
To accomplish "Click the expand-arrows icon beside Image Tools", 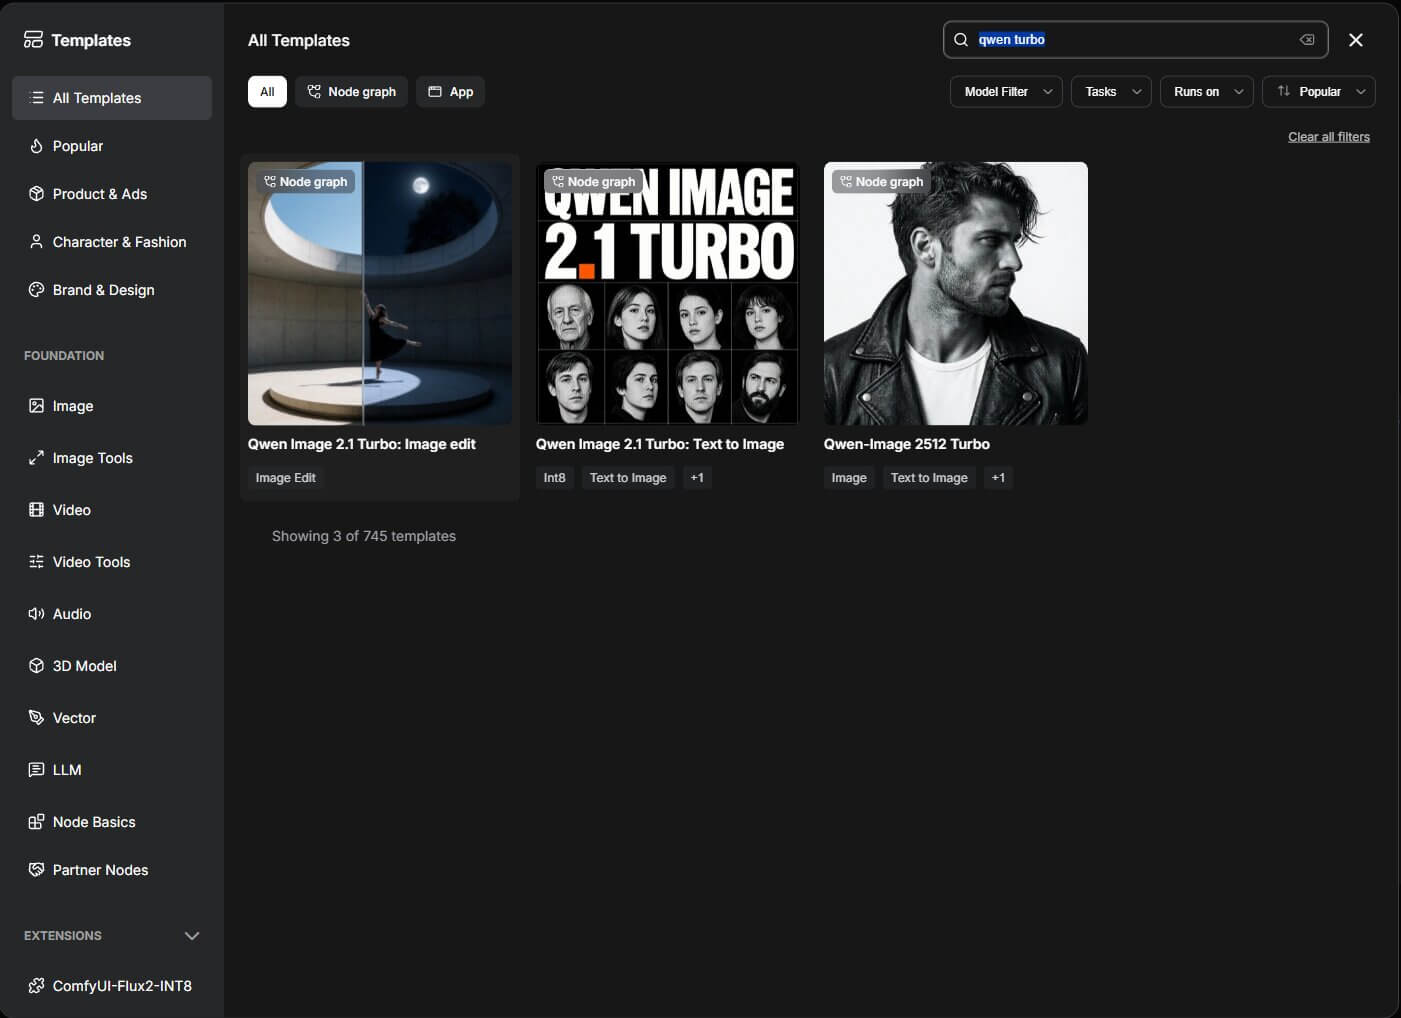I will [x=36, y=458].
